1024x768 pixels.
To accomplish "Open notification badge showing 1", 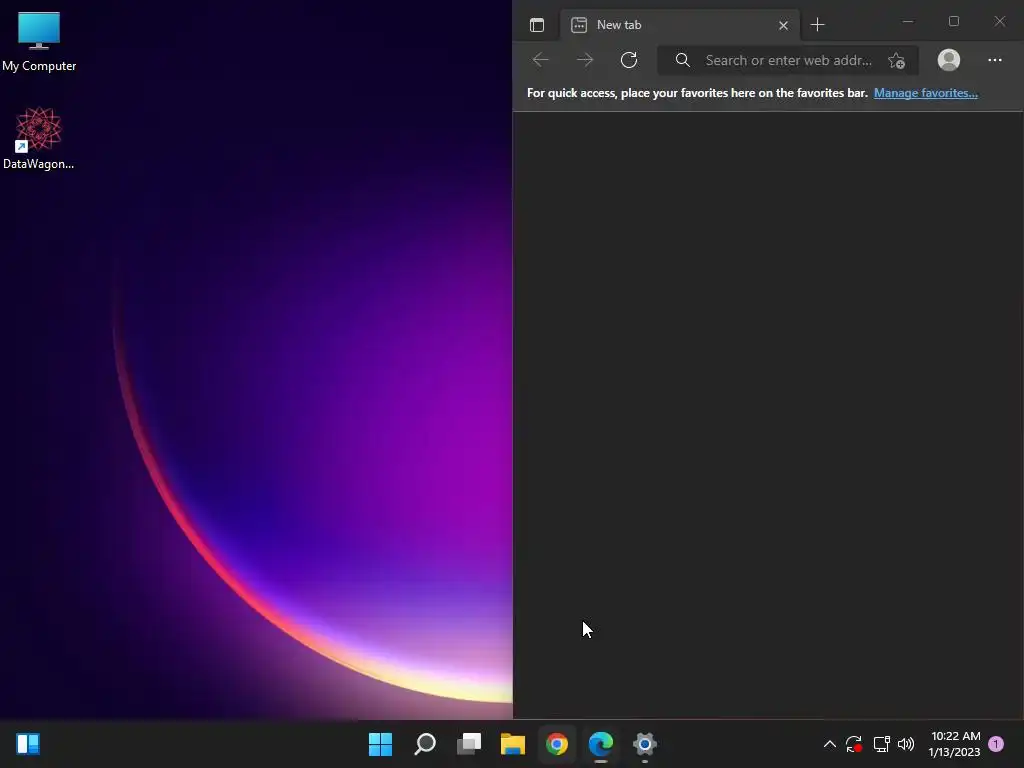I will [x=996, y=744].
